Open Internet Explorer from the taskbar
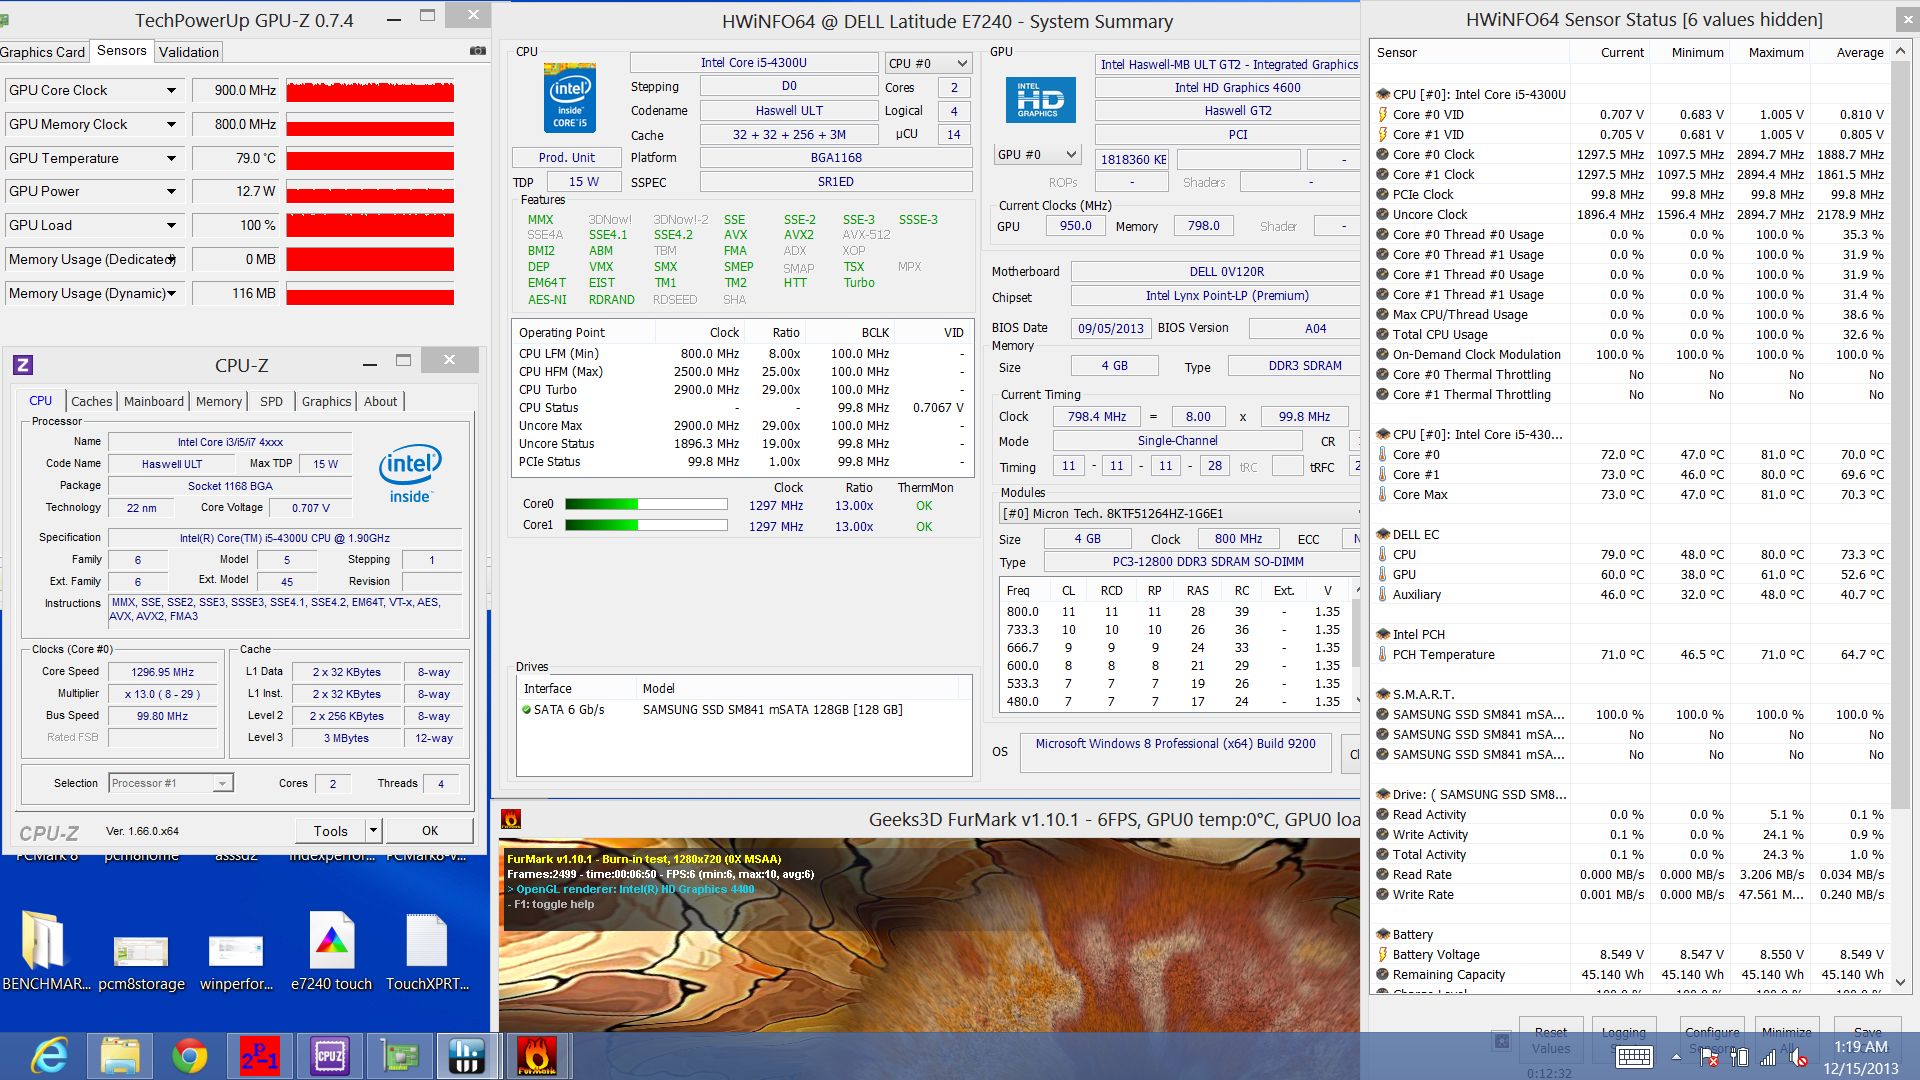1920x1080 pixels. (x=49, y=1056)
